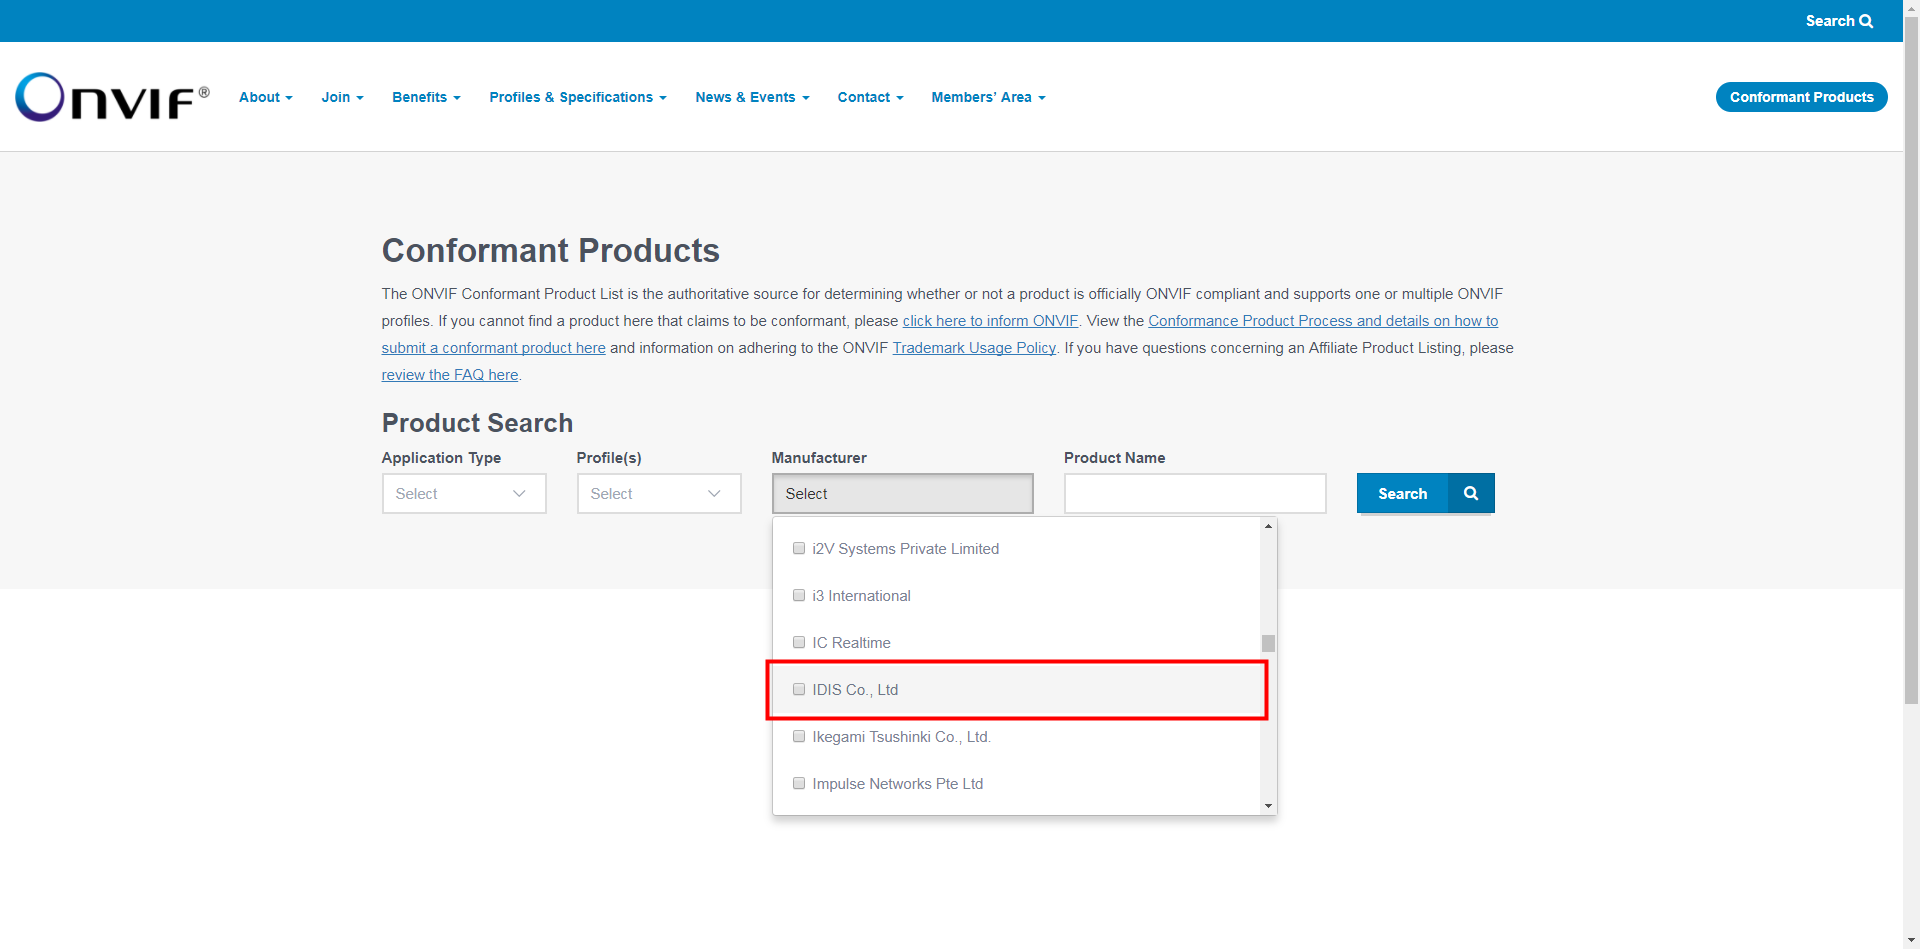
Task: Open the Trademark Usage Policy link
Action: 974,348
